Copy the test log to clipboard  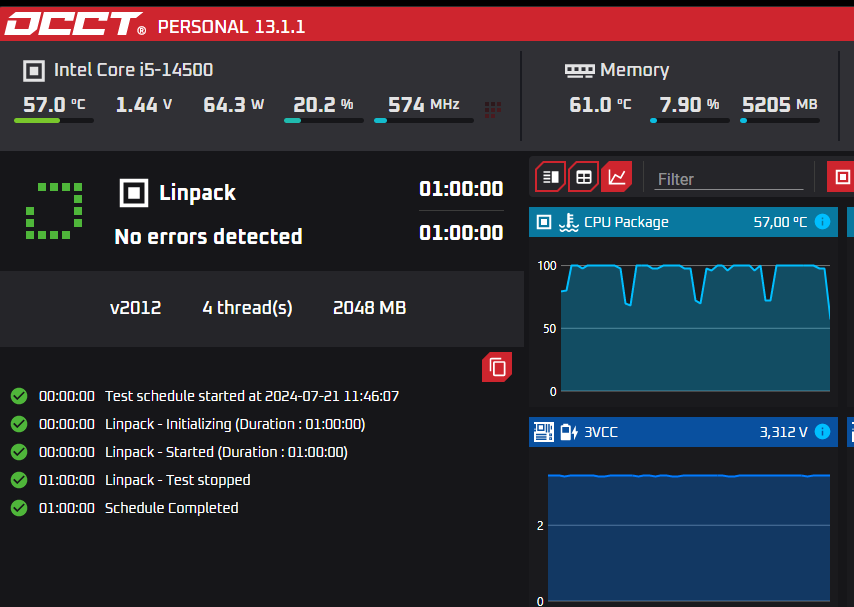497,367
